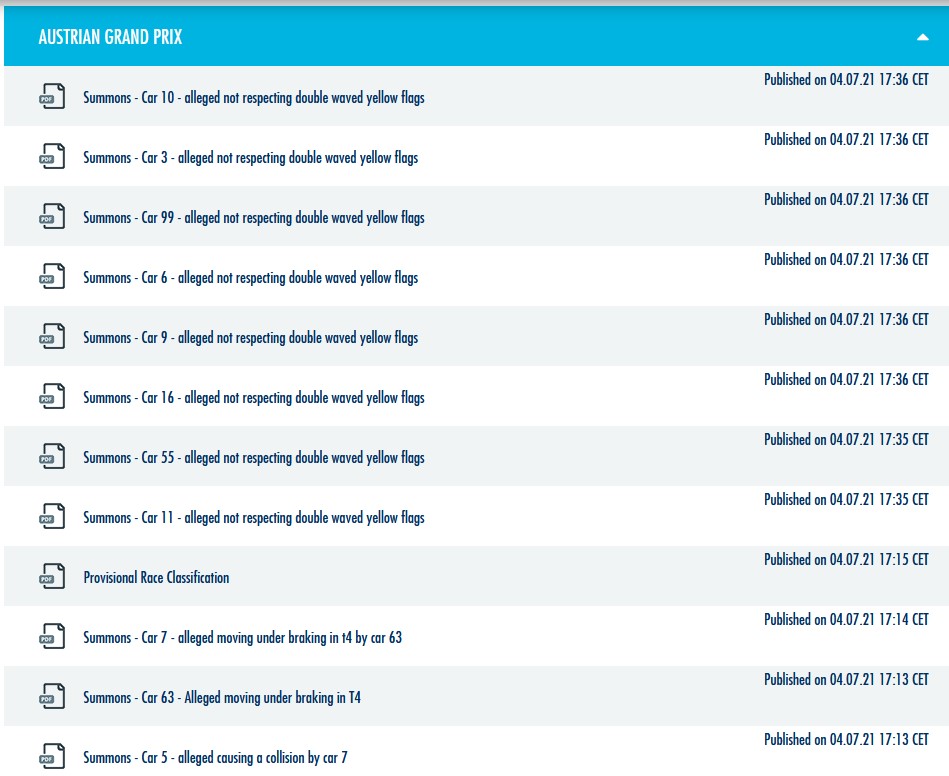Open Summons Car 5 causing a collision link
This screenshot has height=776, width=949.
tap(215, 757)
